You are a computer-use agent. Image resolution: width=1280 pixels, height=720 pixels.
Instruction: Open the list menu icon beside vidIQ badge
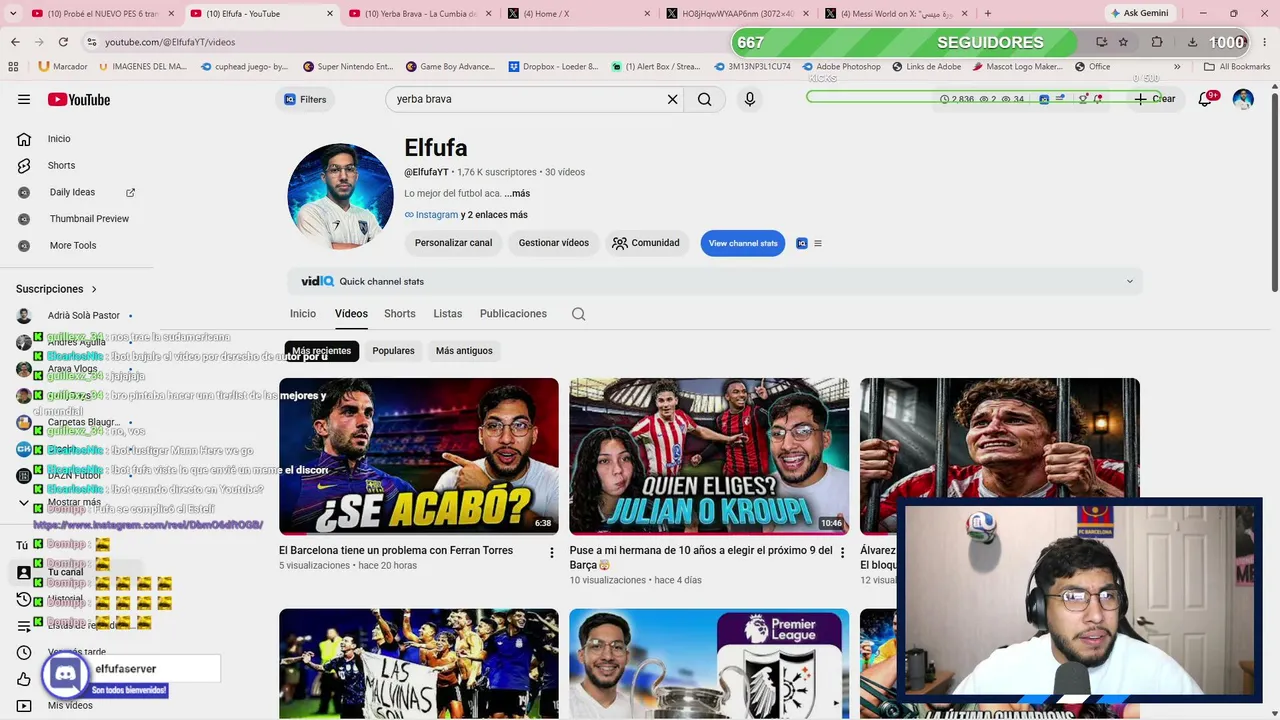(818, 243)
